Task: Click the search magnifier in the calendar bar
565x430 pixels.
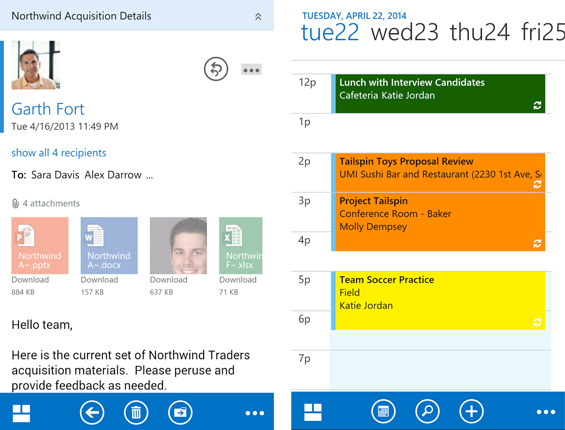Action: [x=427, y=411]
